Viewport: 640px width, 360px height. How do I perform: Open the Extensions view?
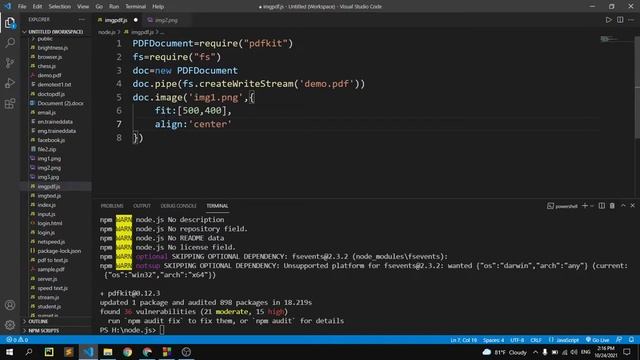[x=10, y=104]
